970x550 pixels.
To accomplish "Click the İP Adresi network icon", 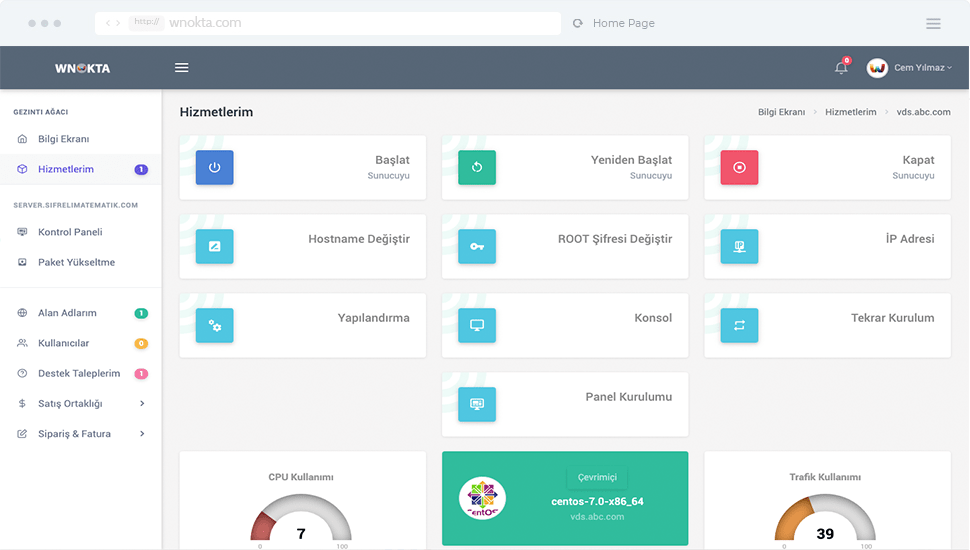I will [x=739, y=246].
